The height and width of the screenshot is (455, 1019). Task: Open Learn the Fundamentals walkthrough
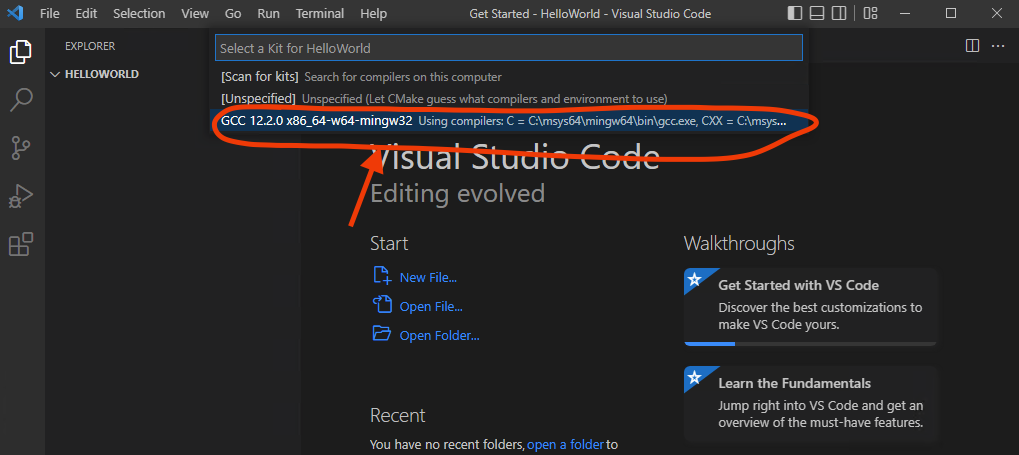[x=810, y=404]
